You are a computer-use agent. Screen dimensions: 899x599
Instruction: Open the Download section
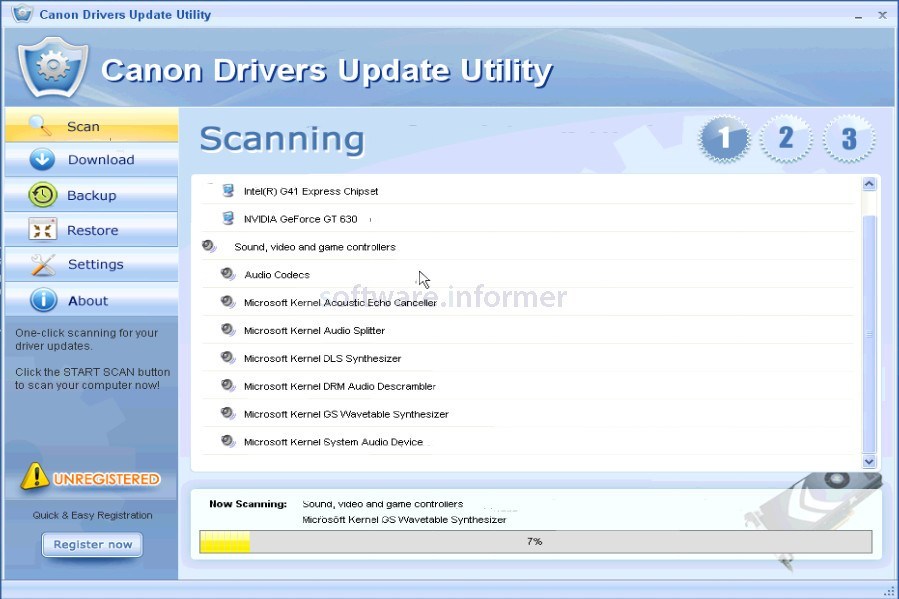(x=92, y=159)
